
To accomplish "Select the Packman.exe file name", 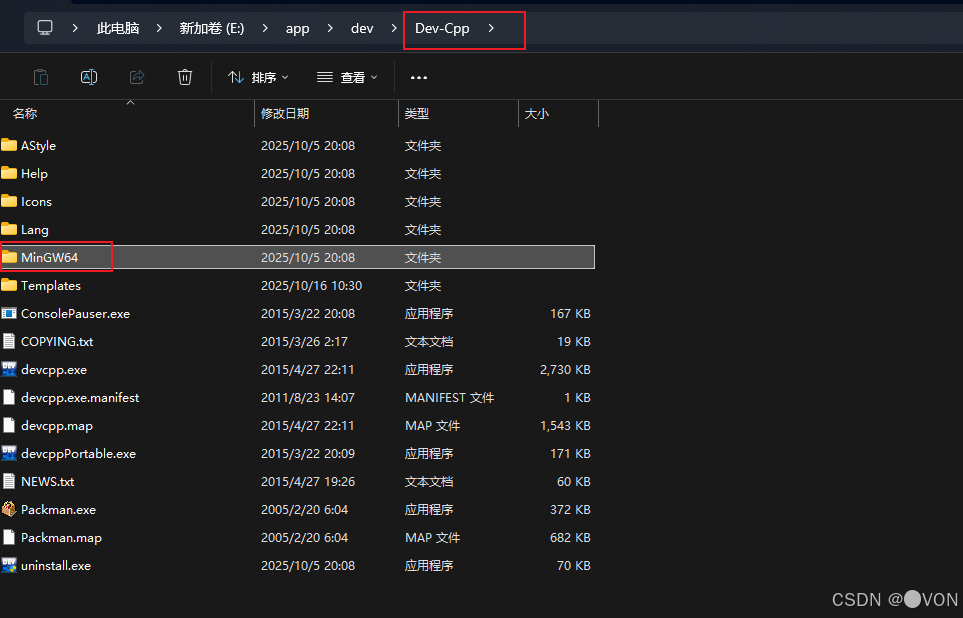I will coord(58,510).
